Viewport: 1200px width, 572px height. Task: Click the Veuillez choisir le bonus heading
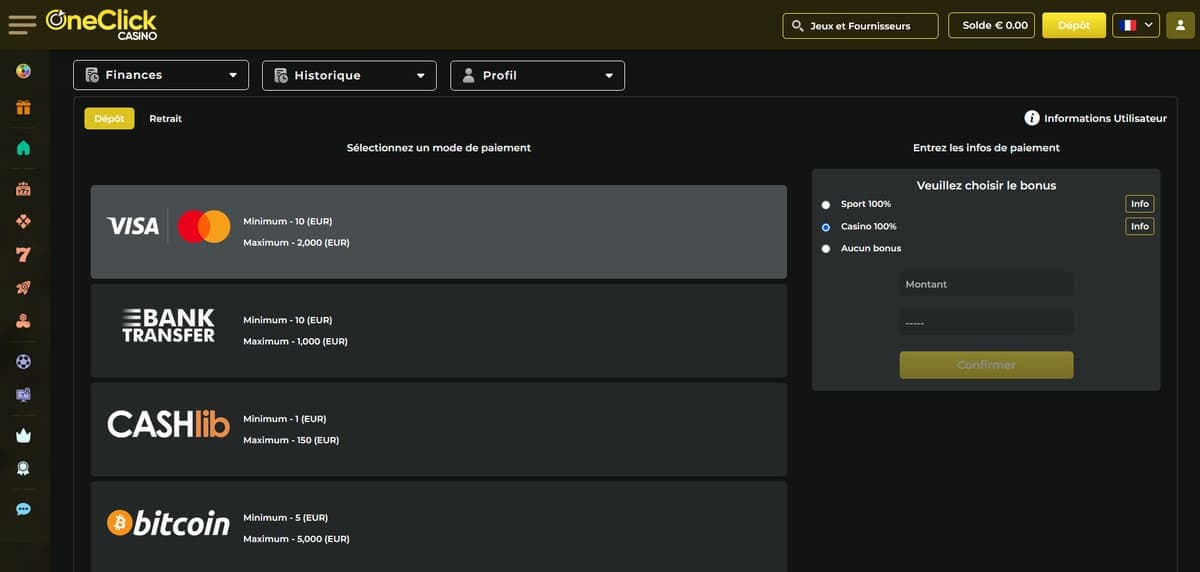986,185
